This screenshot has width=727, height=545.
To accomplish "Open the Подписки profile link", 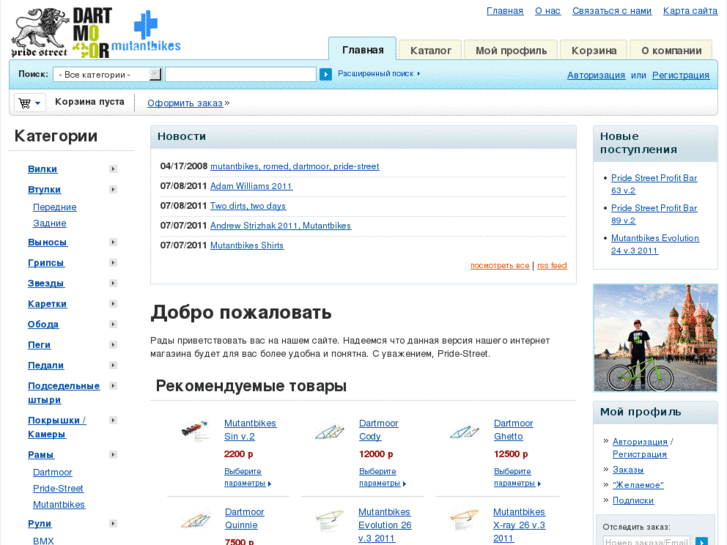I will coord(633,500).
